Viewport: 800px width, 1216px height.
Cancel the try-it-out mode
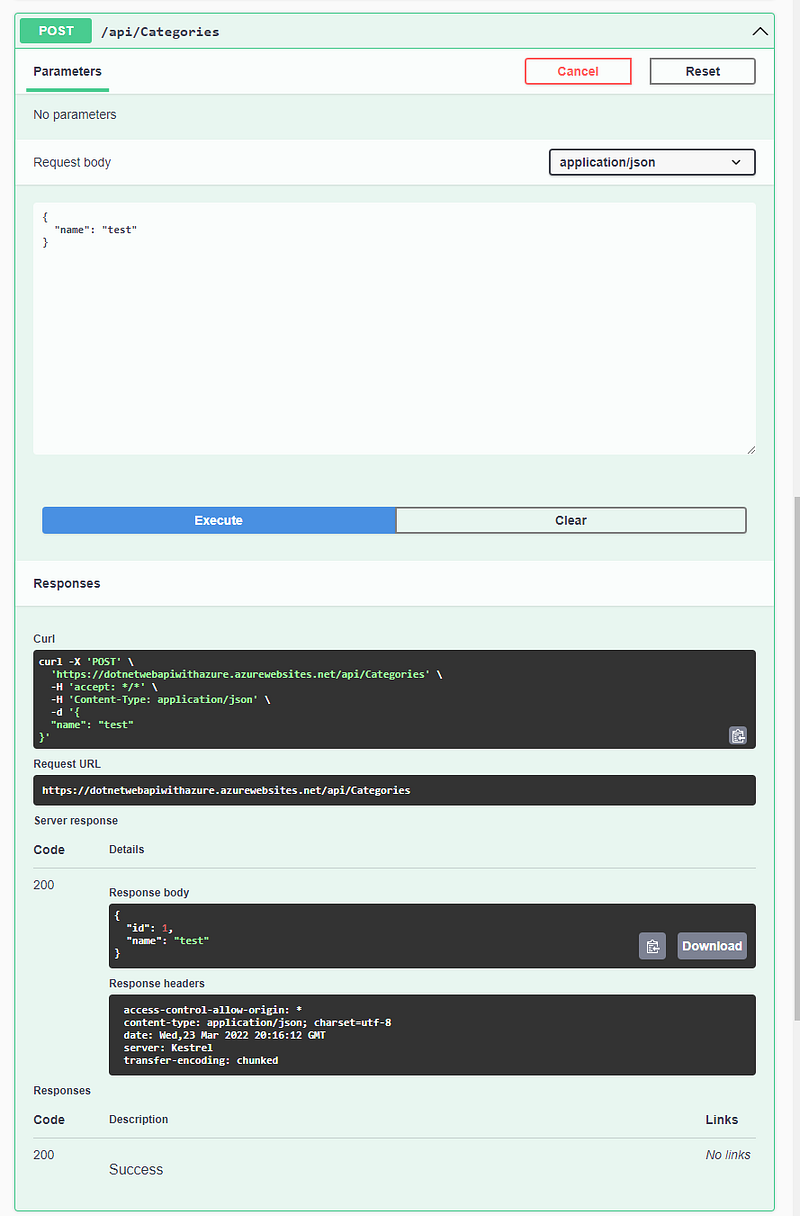(x=578, y=71)
